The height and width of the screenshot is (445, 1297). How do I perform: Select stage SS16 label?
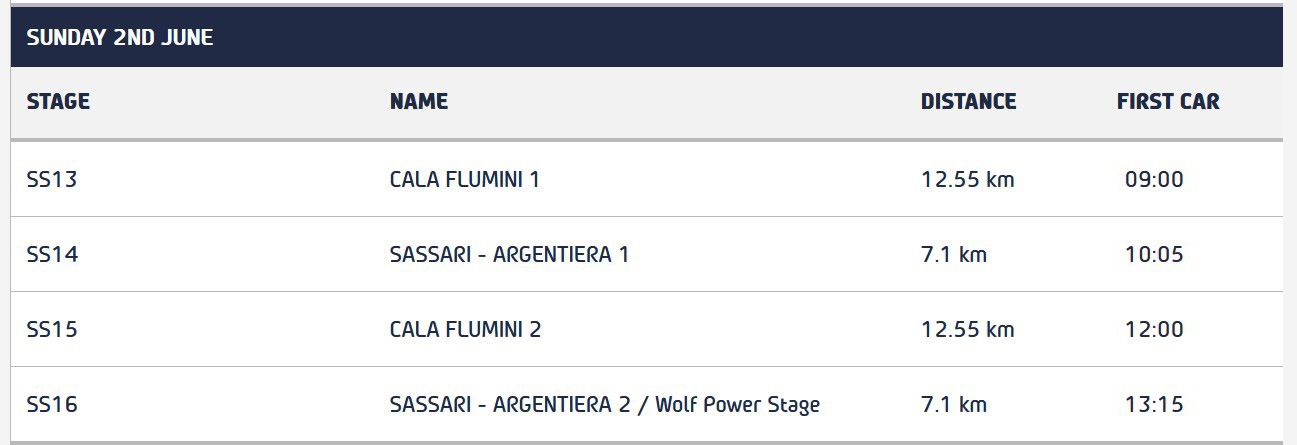[52, 405]
